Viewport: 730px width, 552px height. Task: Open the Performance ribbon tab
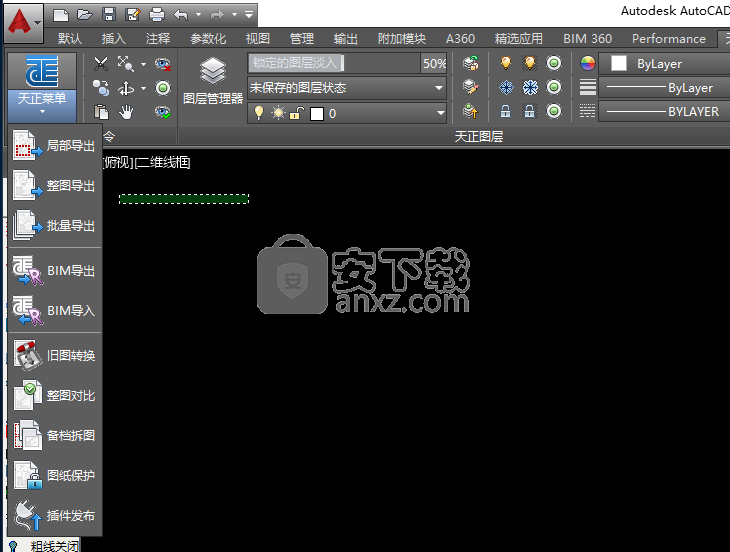pyautogui.click(x=669, y=38)
